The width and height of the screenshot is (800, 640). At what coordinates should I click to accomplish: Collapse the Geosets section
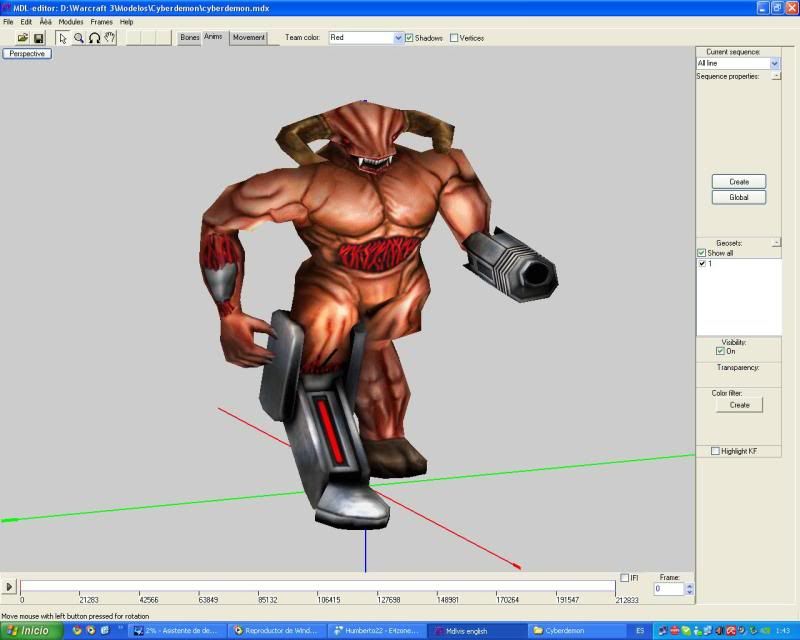pos(776,242)
